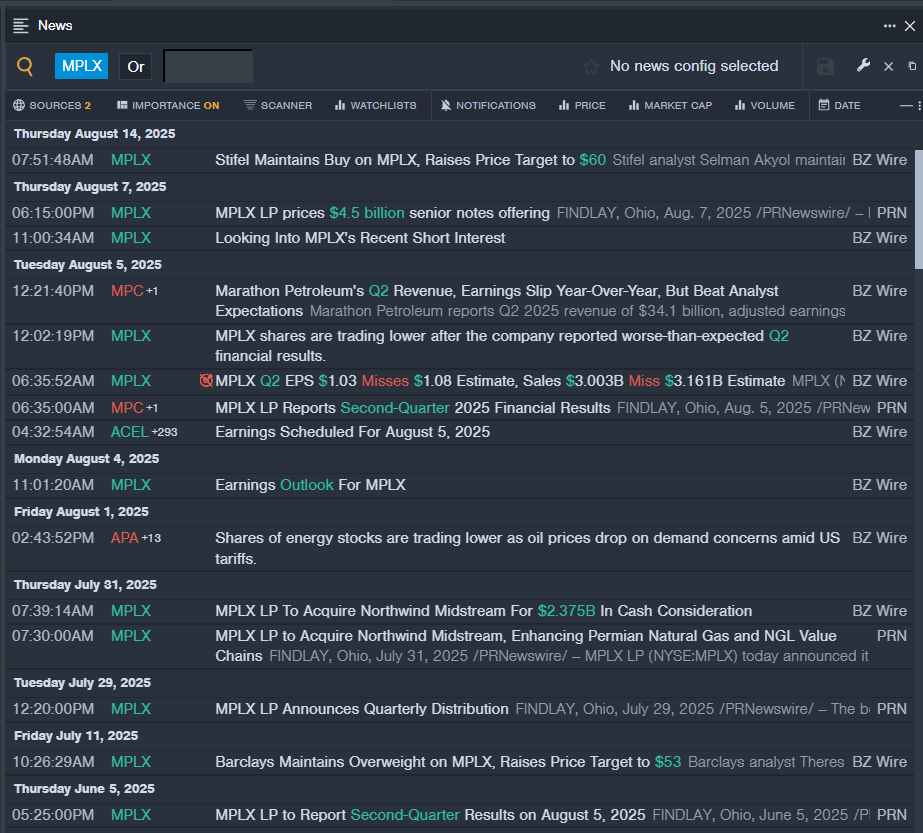Image resolution: width=923 pixels, height=833 pixels.
Task: Open 'Earnings Scheduled For August 5, 2025'
Action: click(x=353, y=432)
